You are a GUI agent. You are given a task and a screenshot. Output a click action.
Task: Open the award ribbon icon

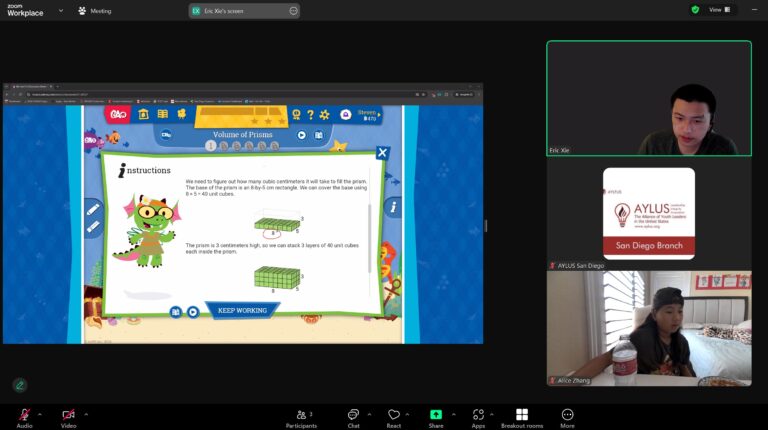pos(296,115)
